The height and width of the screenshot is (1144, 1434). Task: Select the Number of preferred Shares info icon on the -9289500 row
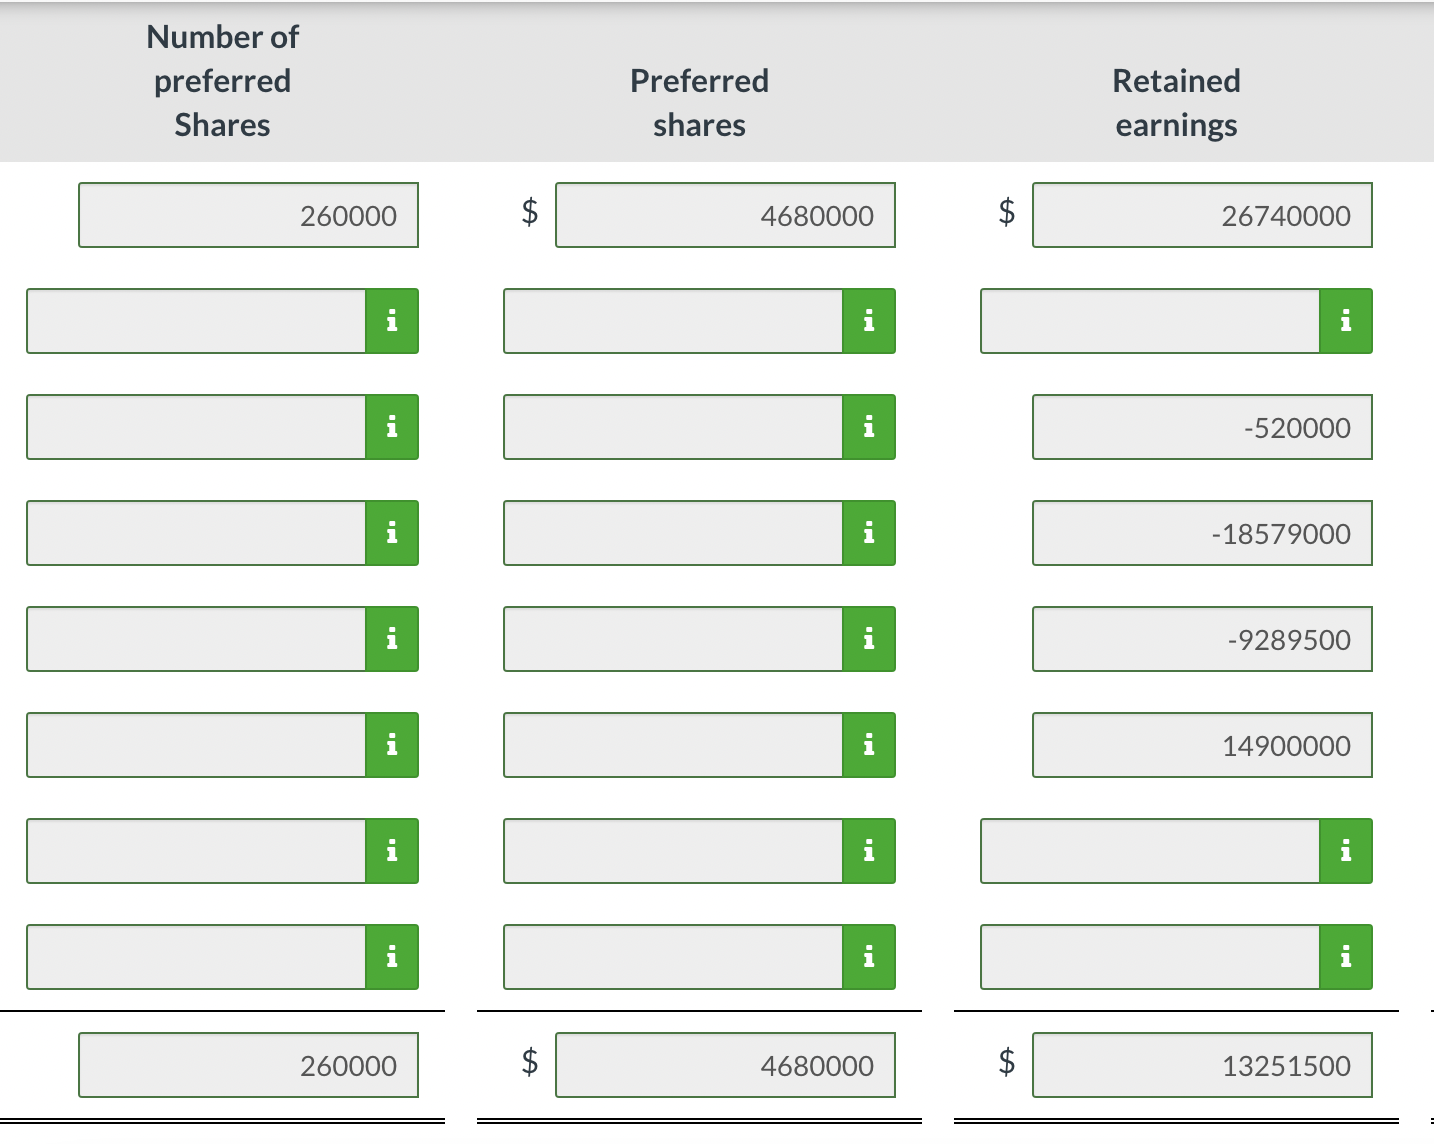pos(392,639)
